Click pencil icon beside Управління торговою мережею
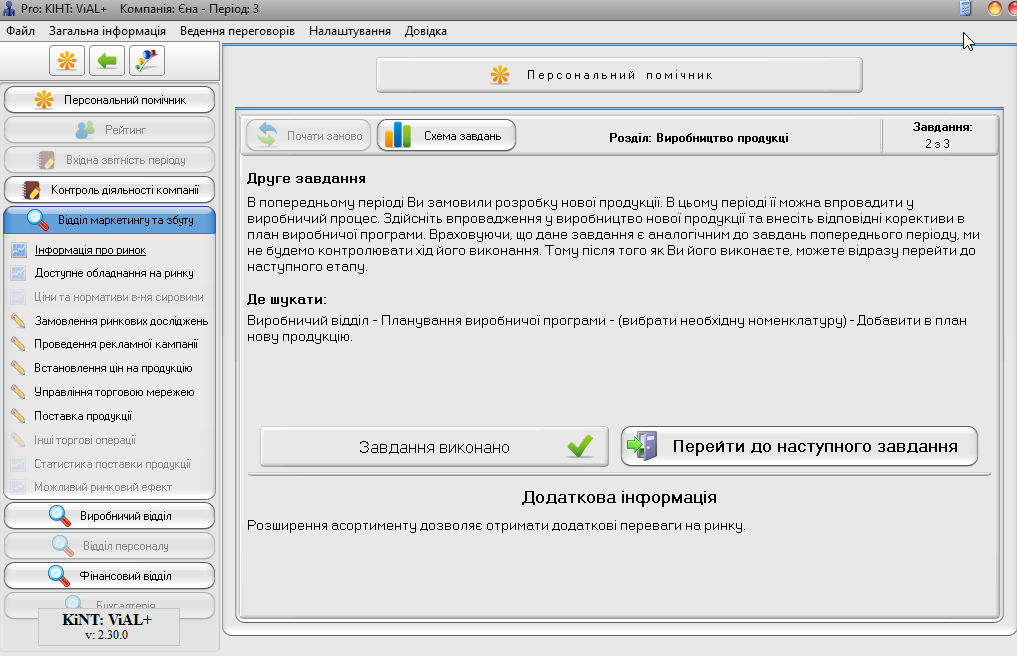 point(18,392)
